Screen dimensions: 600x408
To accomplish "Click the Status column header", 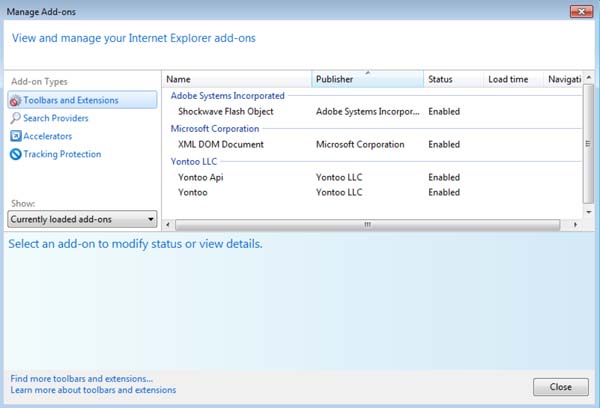I will click(x=450, y=79).
